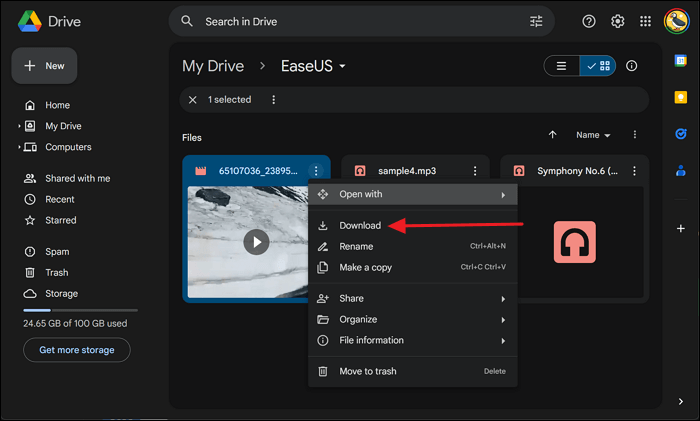Choose Download from context menu
The width and height of the screenshot is (700, 421).
(x=412, y=225)
